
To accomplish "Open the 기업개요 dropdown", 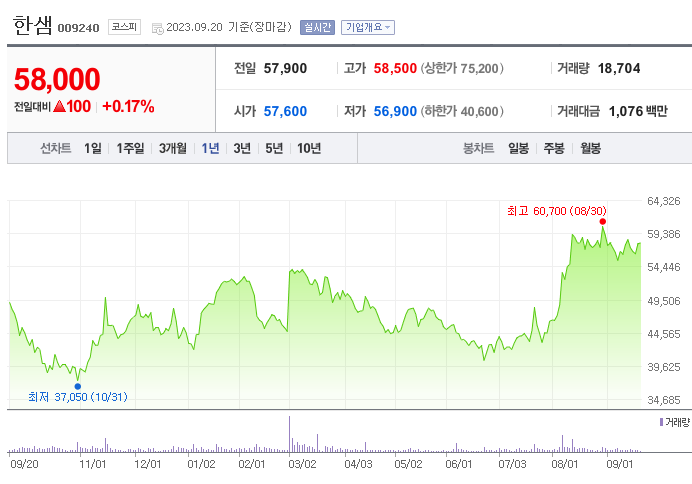I will click(368, 27).
